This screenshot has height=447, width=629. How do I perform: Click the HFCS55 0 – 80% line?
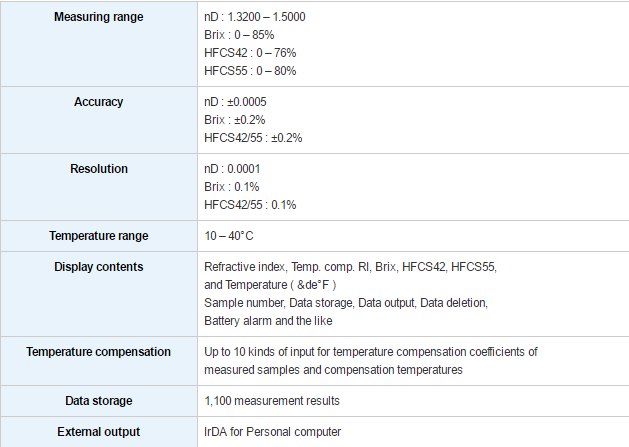(250, 71)
